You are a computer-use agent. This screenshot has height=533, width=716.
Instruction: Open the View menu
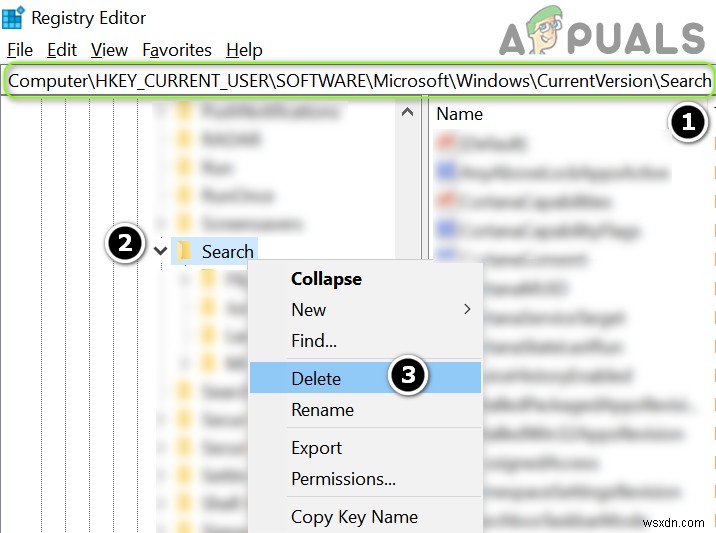[x=109, y=50]
